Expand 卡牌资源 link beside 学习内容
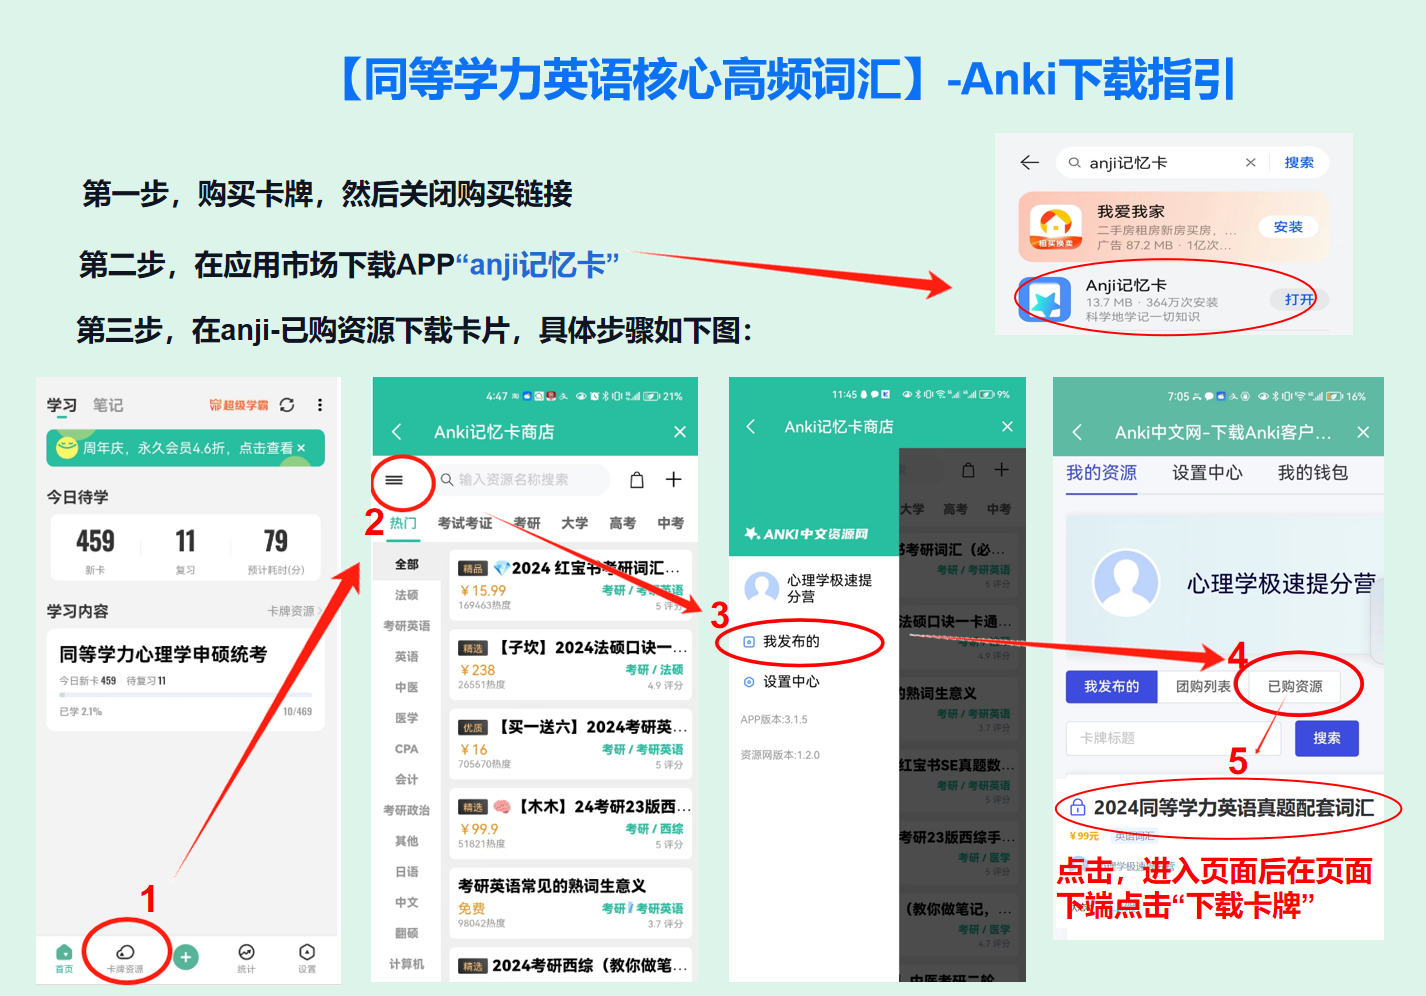This screenshot has height=996, width=1426. pos(294,611)
